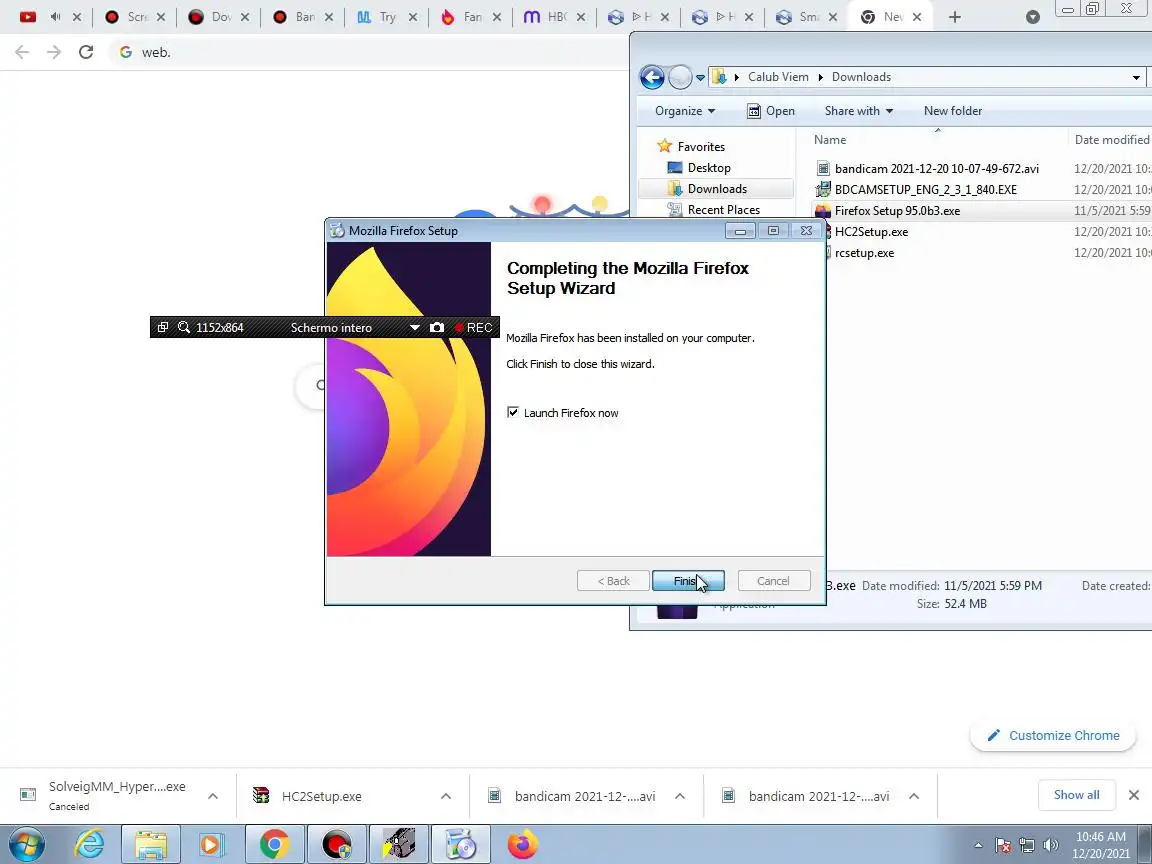Show hidden system tray icons arrow
This screenshot has height=864, width=1152.
pos(978,845)
